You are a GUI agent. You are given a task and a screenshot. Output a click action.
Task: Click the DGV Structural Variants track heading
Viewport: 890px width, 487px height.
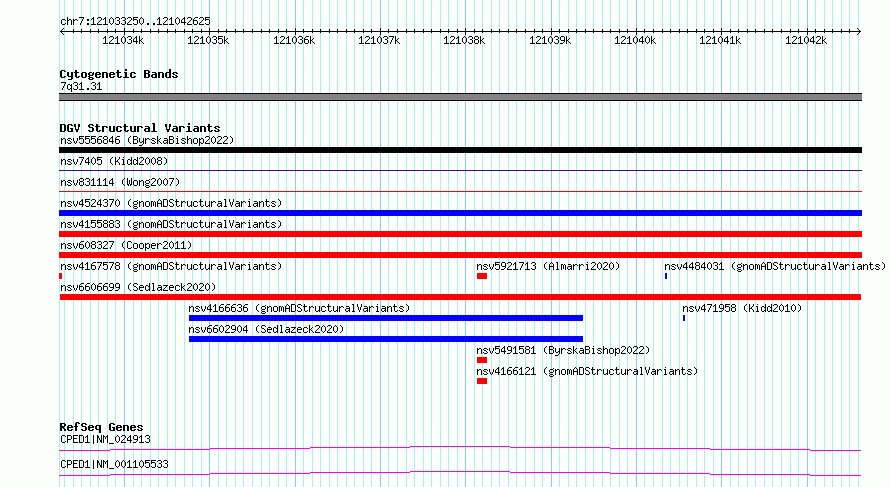tap(140, 128)
